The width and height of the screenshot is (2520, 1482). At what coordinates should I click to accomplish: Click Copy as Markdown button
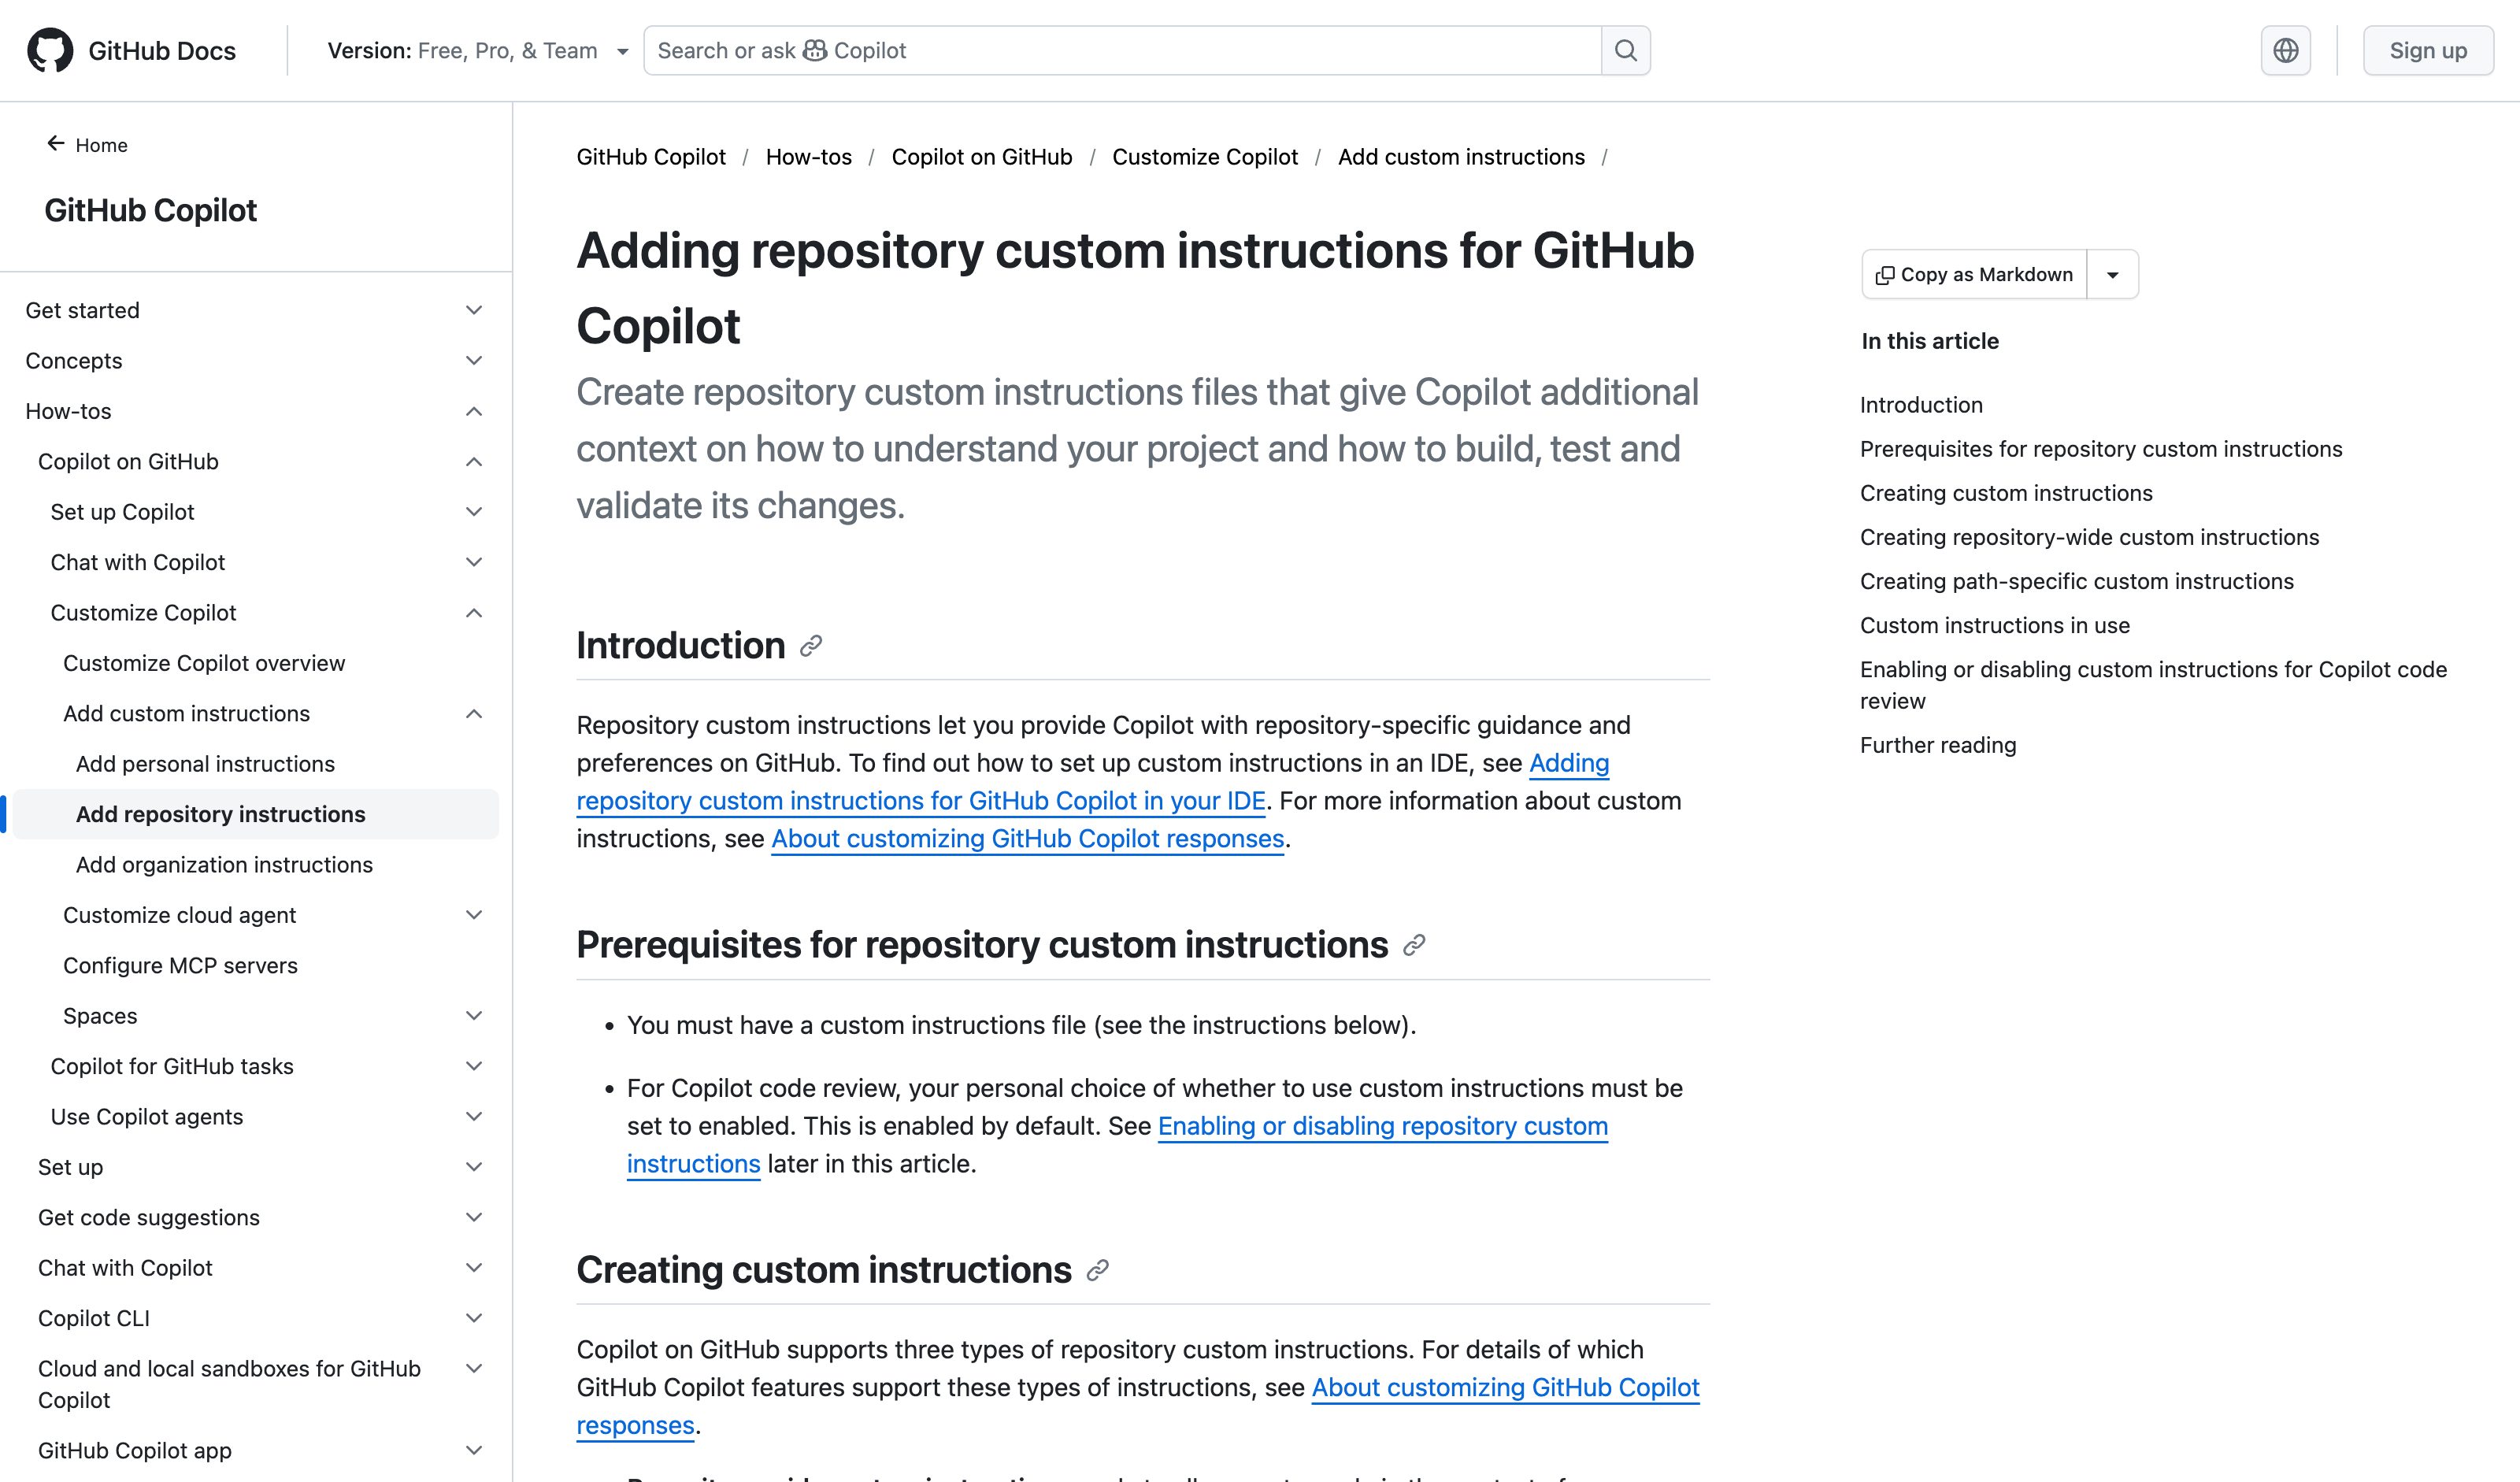point(1974,275)
